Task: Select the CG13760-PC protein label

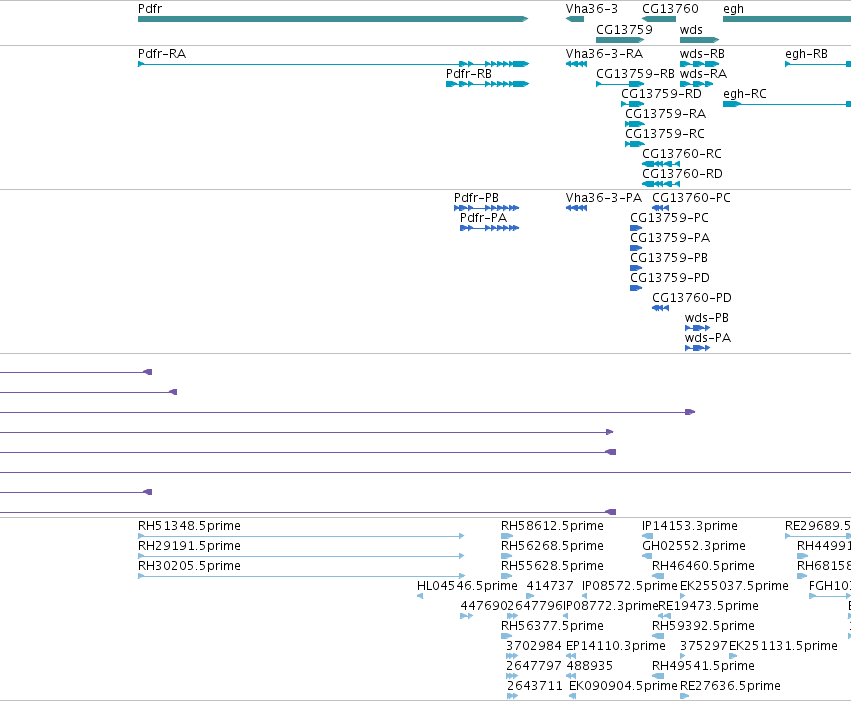Action: [691, 198]
